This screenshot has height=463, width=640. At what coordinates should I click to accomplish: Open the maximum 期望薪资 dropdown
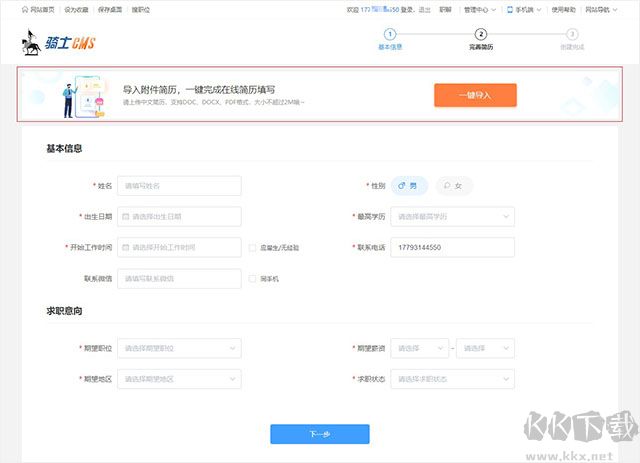(485, 348)
